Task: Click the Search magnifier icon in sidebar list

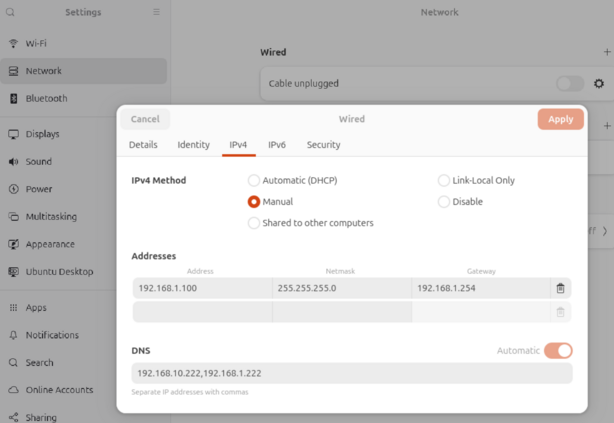Action: 13,362
